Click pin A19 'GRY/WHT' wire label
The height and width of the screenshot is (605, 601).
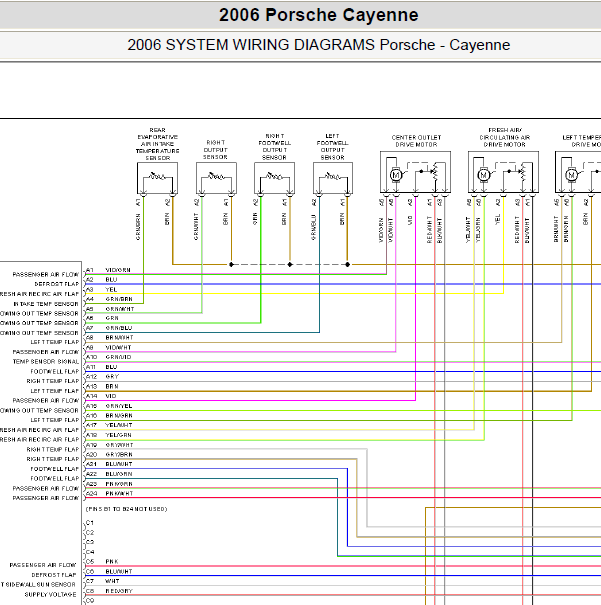(x=119, y=445)
